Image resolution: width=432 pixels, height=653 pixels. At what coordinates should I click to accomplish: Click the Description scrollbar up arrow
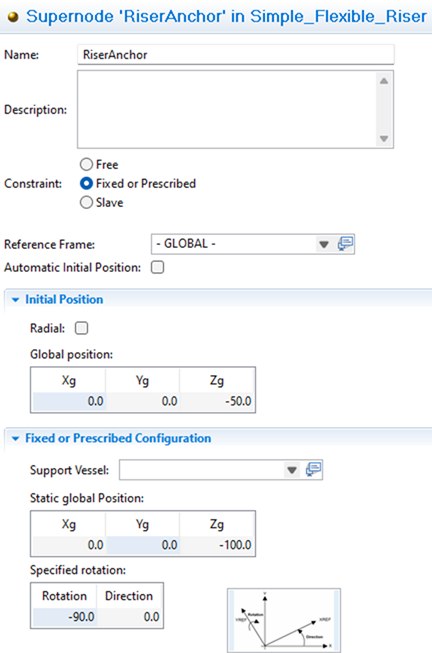tap(384, 80)
